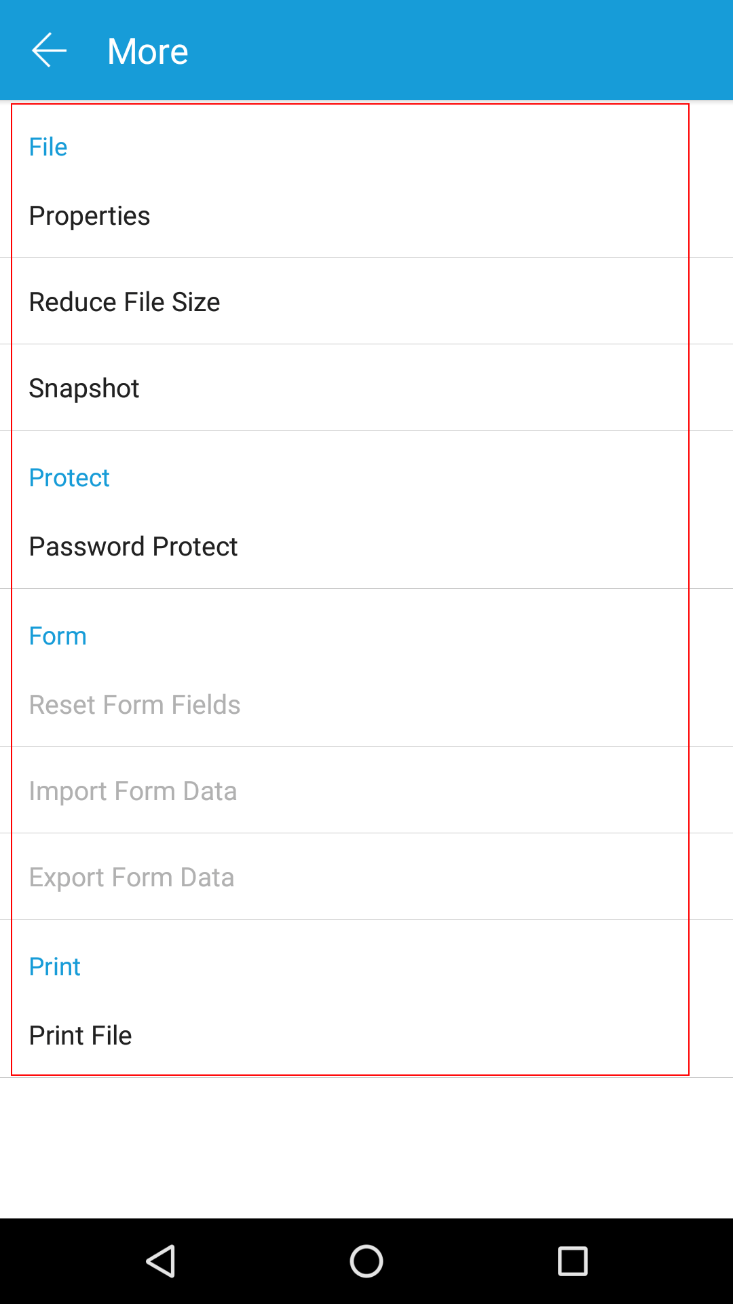Tap the Print section header

[x=54, y=967]
